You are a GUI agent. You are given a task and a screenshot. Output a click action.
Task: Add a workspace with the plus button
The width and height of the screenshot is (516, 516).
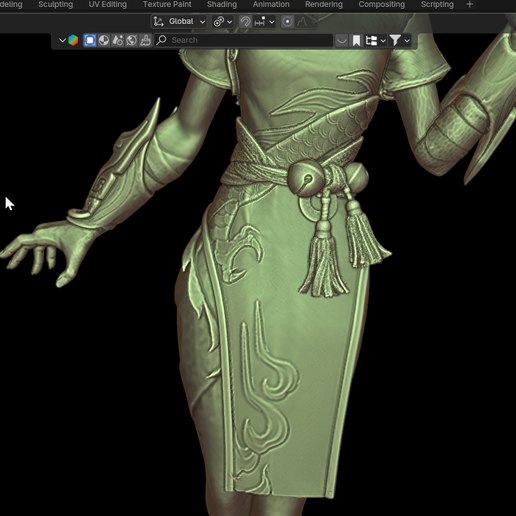click(469, 4)
